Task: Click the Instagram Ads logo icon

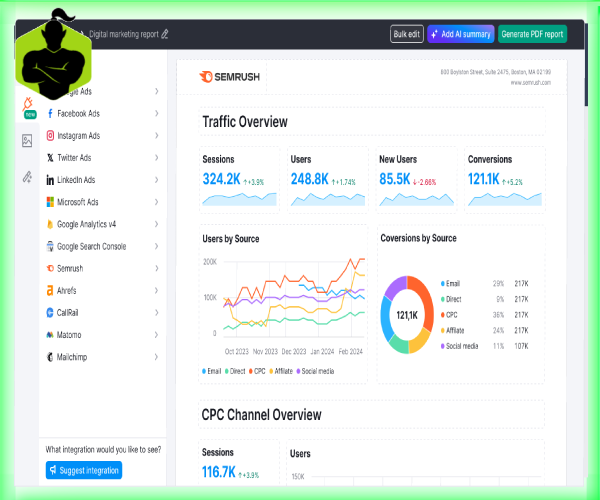Action: click(x=50, y=135)
